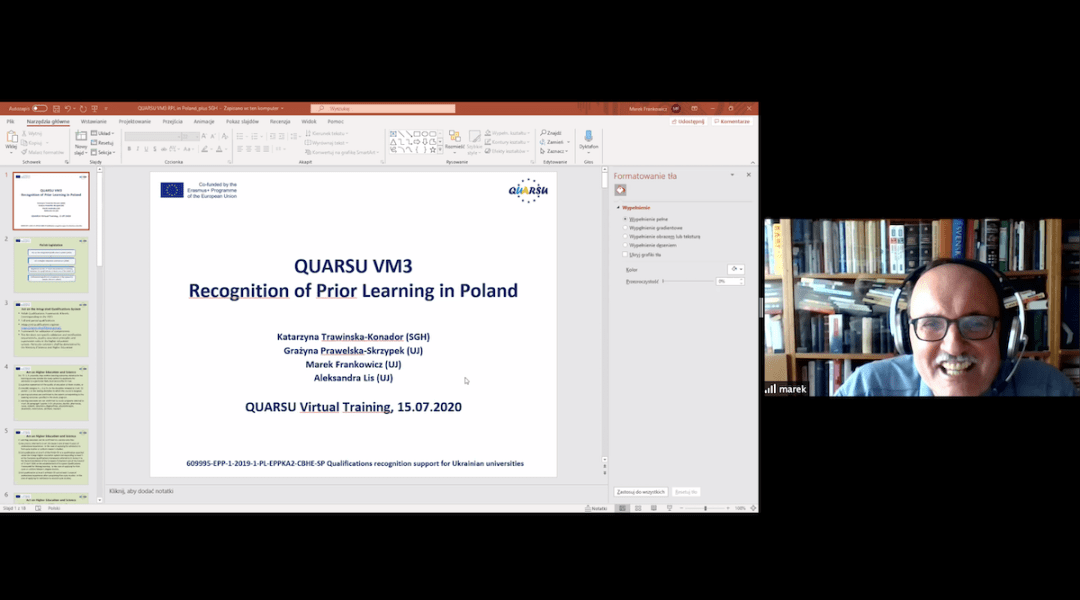1080x600 pixels.
Task: Click the save icon in quick access toolbar
Action: (x=56, y=108)
